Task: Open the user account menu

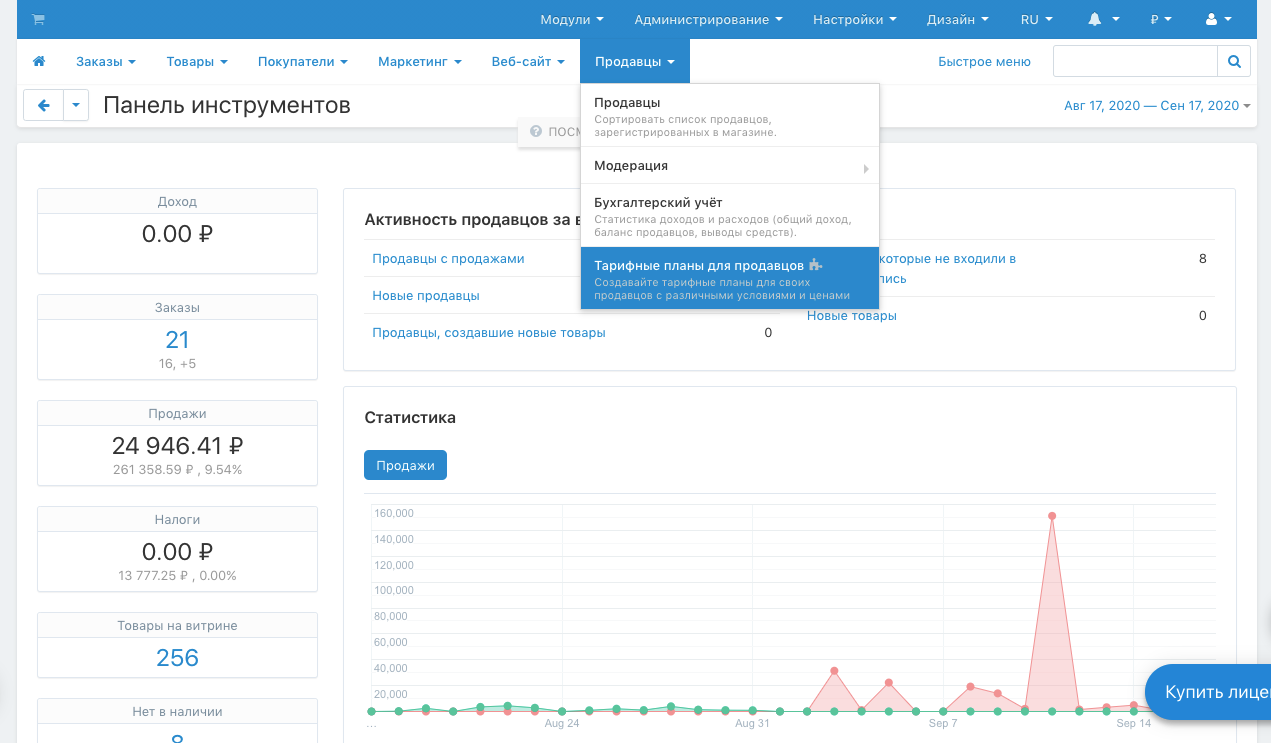Action: (1218, 19)
